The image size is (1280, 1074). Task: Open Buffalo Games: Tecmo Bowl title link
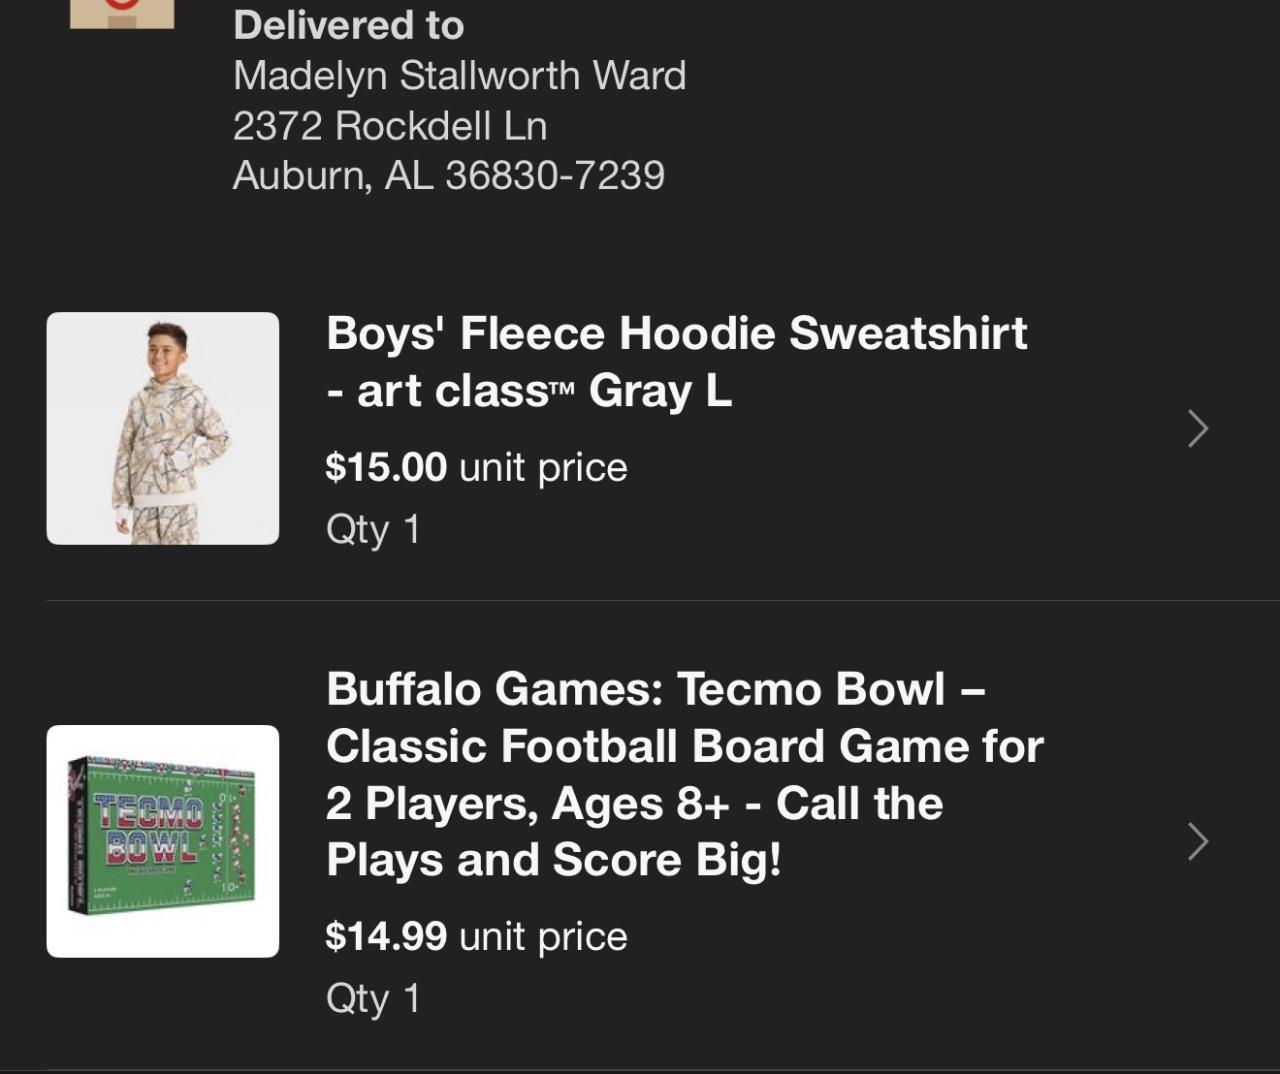click(655, 689)
